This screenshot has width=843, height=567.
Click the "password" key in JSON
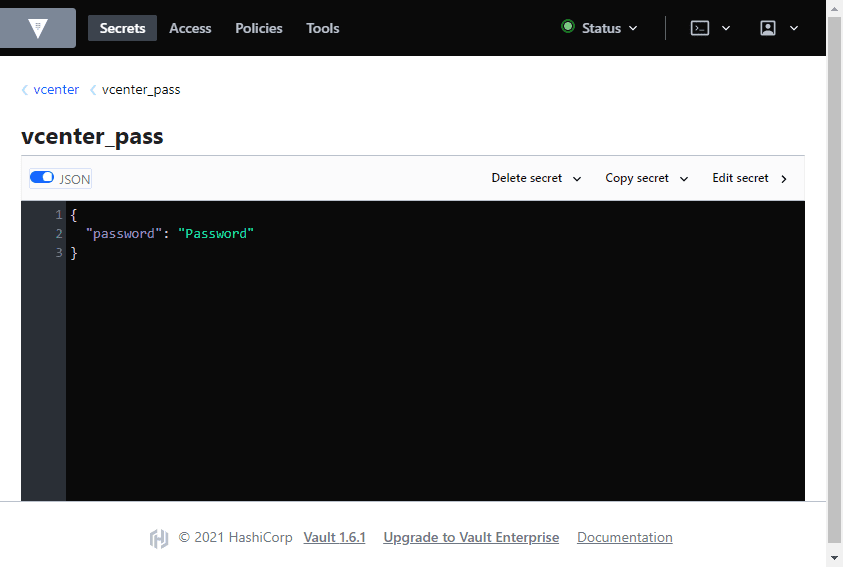124,234
